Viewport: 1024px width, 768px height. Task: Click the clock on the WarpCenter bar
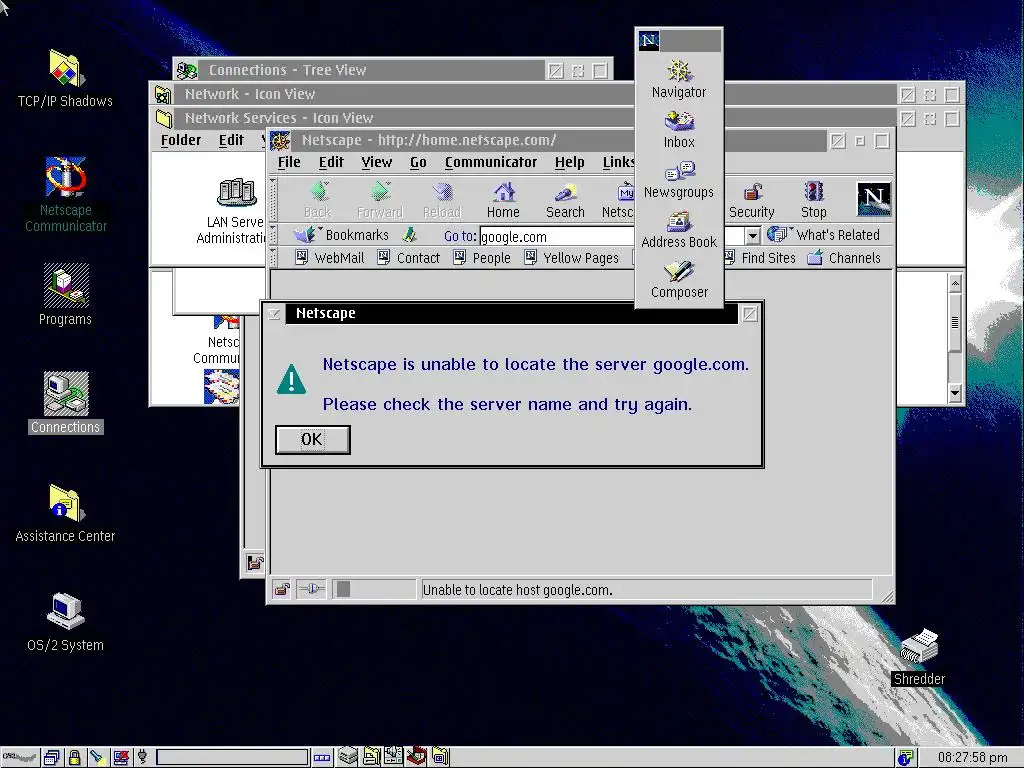tap(972, 758)
